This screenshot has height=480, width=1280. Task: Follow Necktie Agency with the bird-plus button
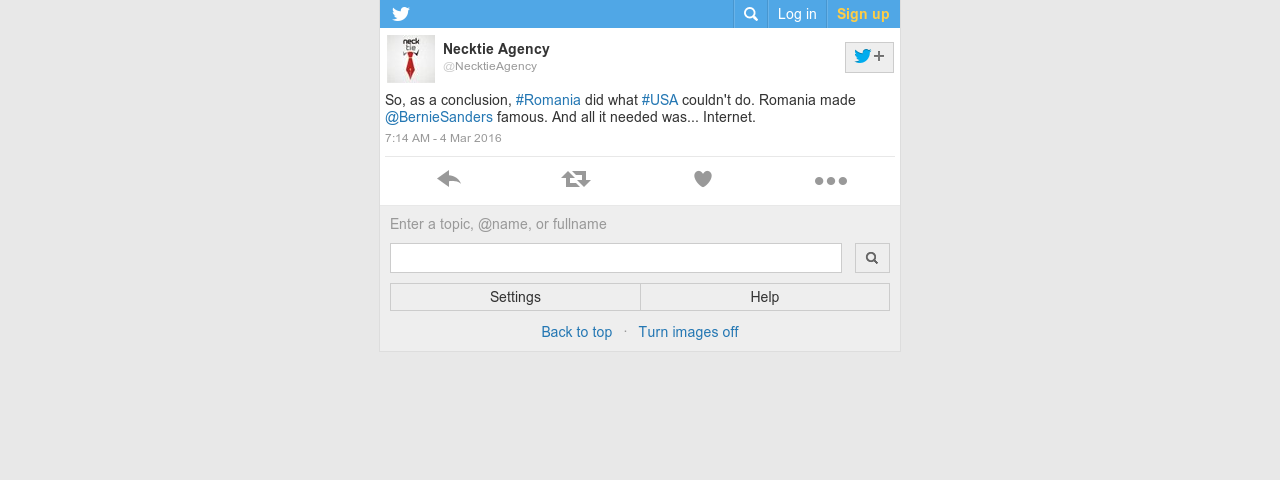point(869,57)
